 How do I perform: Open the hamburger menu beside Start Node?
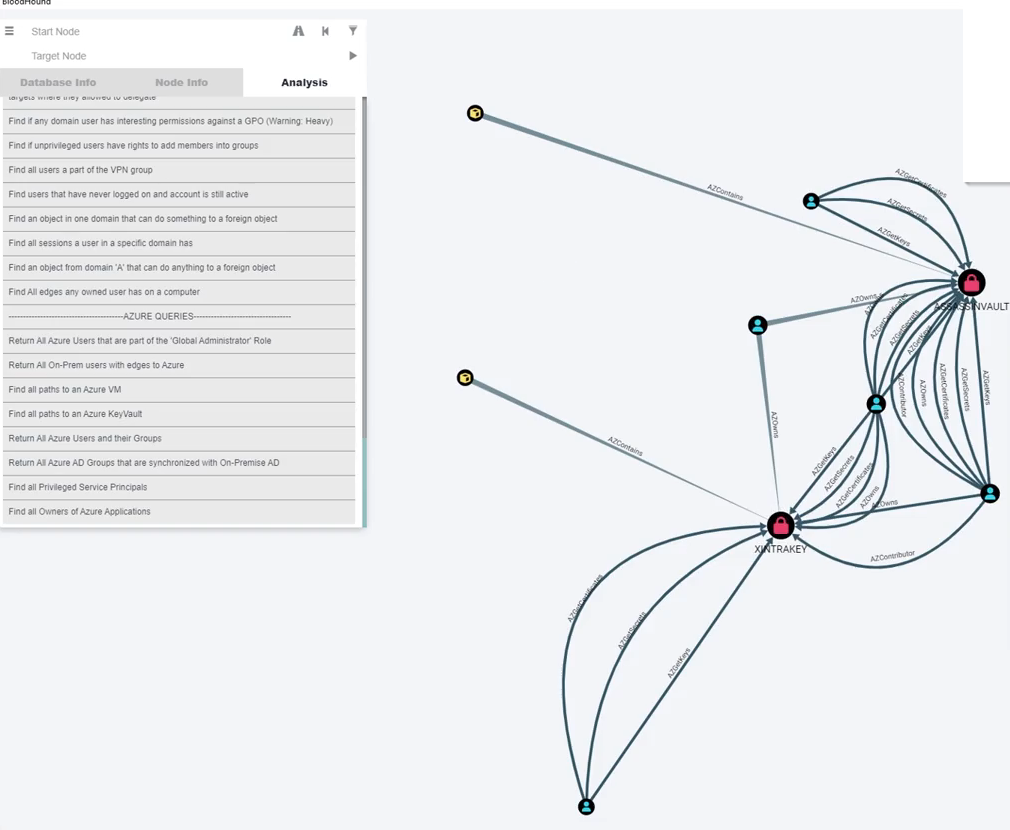[10, 31]
